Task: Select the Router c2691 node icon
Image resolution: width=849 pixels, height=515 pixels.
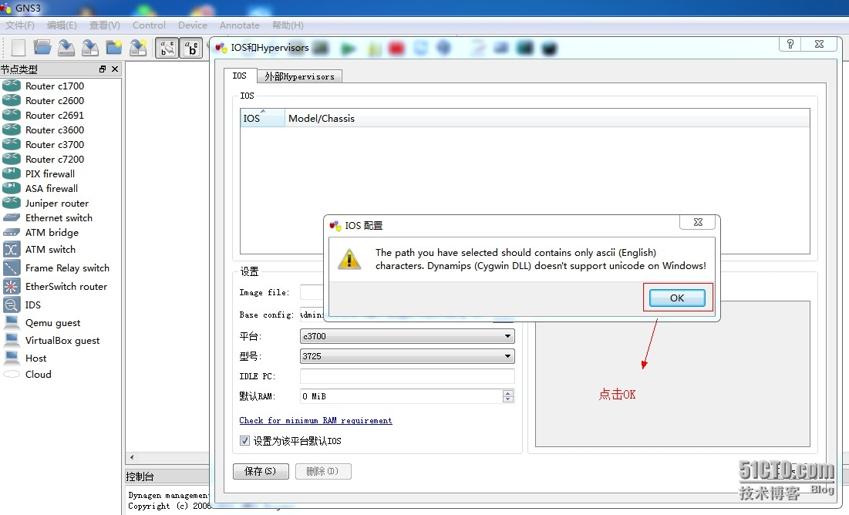Action: point(11,115)
